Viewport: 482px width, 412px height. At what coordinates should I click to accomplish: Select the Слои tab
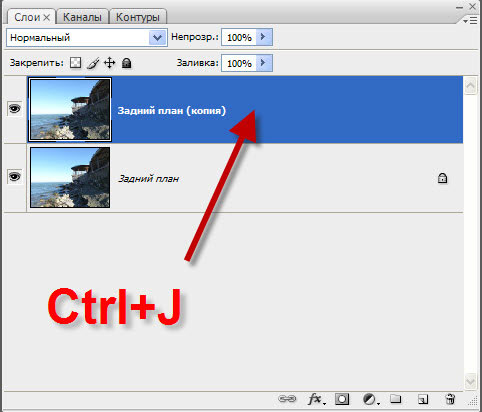[x=27, y=17]
